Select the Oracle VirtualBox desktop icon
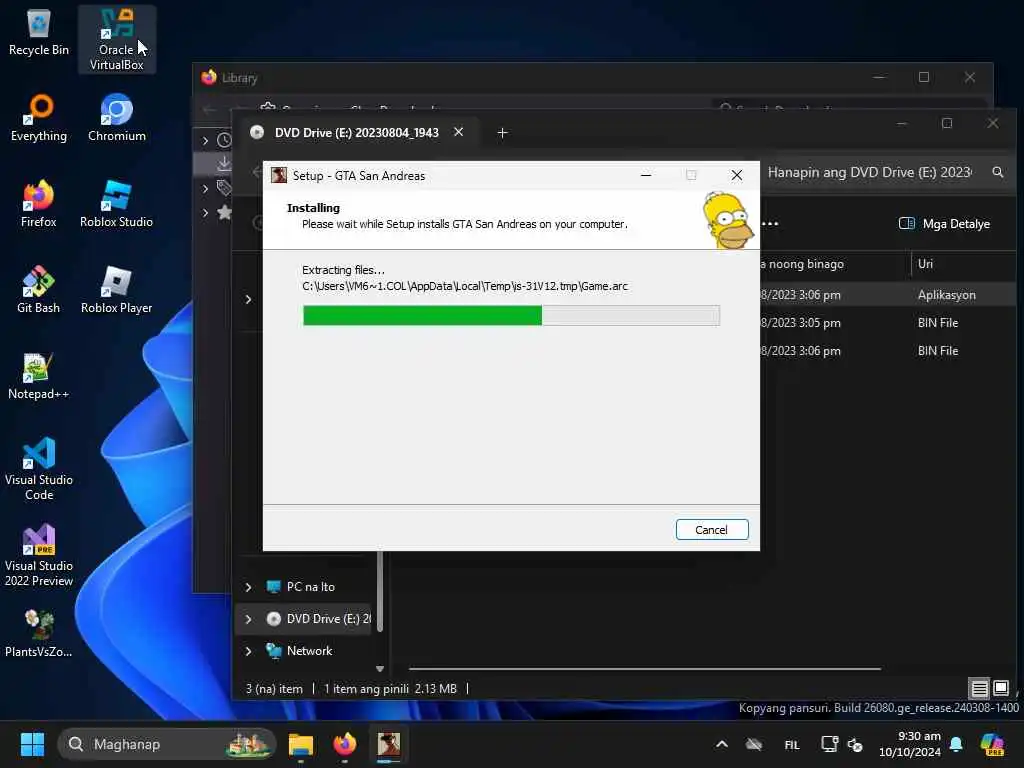Viewport: 1024px width, 768px height. point(116,39)
